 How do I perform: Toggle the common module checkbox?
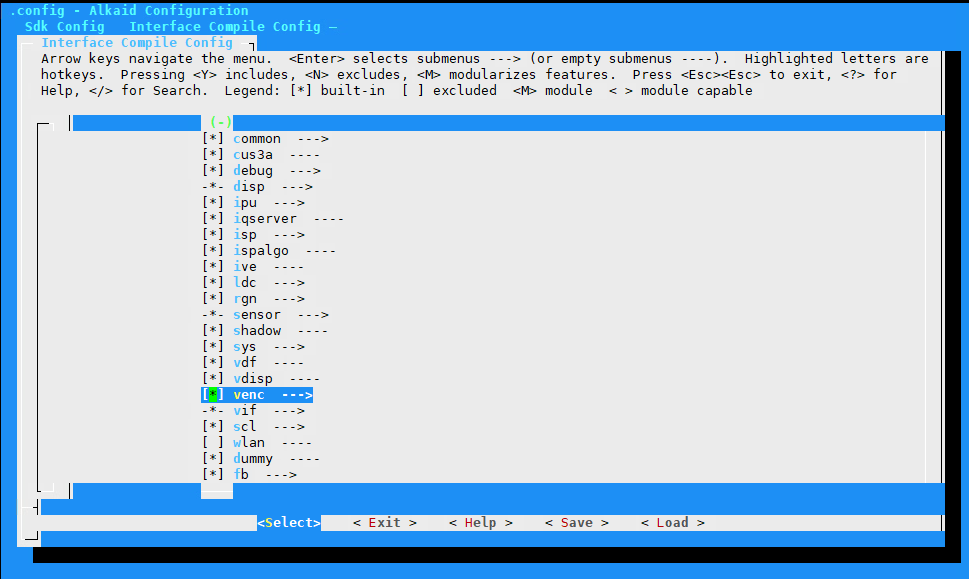click(213, 139)
